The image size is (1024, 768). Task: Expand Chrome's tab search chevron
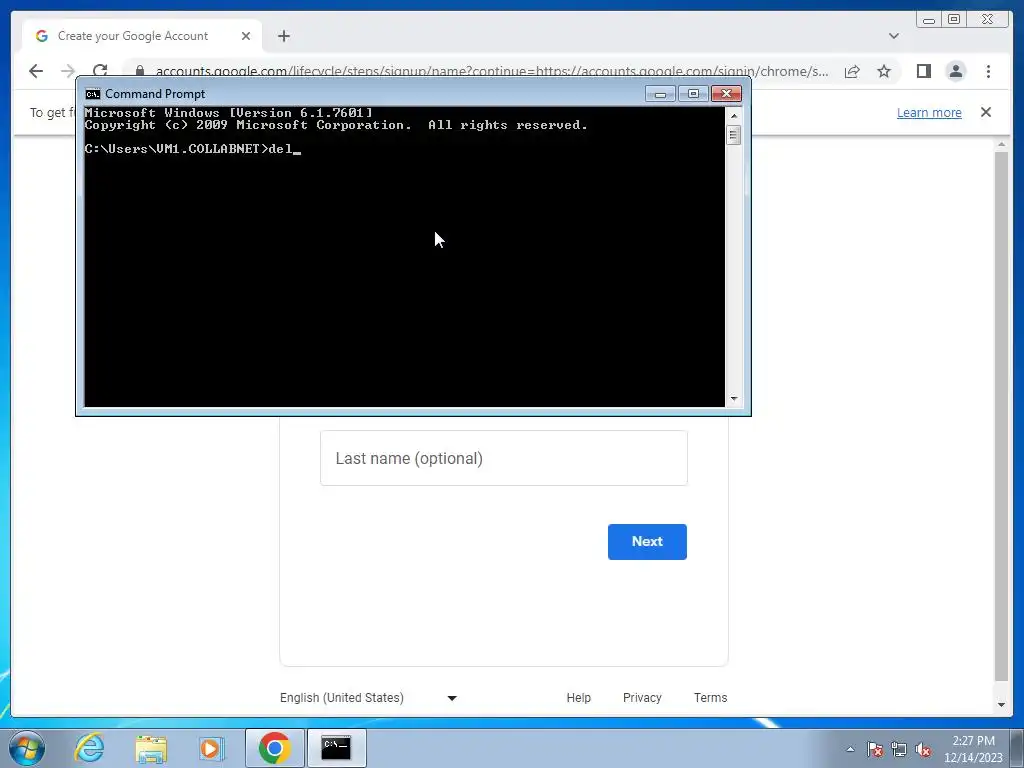(x=893, y=36)
